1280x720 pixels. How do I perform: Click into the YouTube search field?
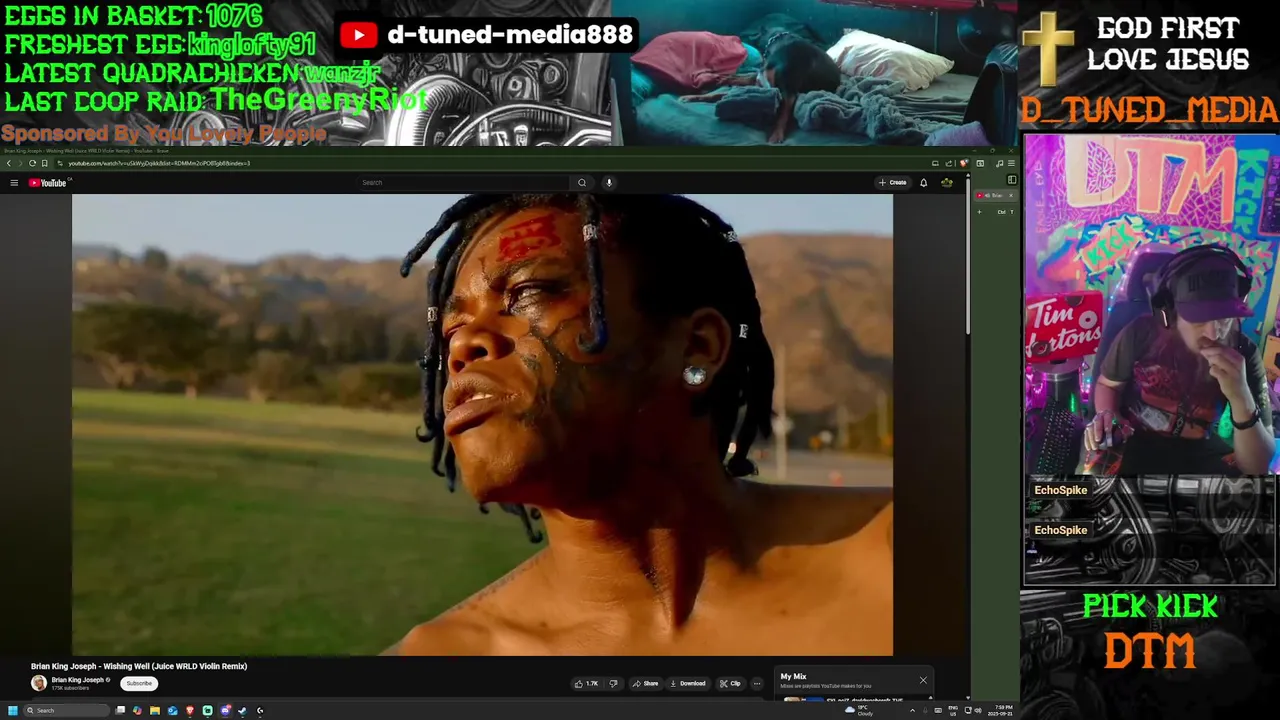464,182
